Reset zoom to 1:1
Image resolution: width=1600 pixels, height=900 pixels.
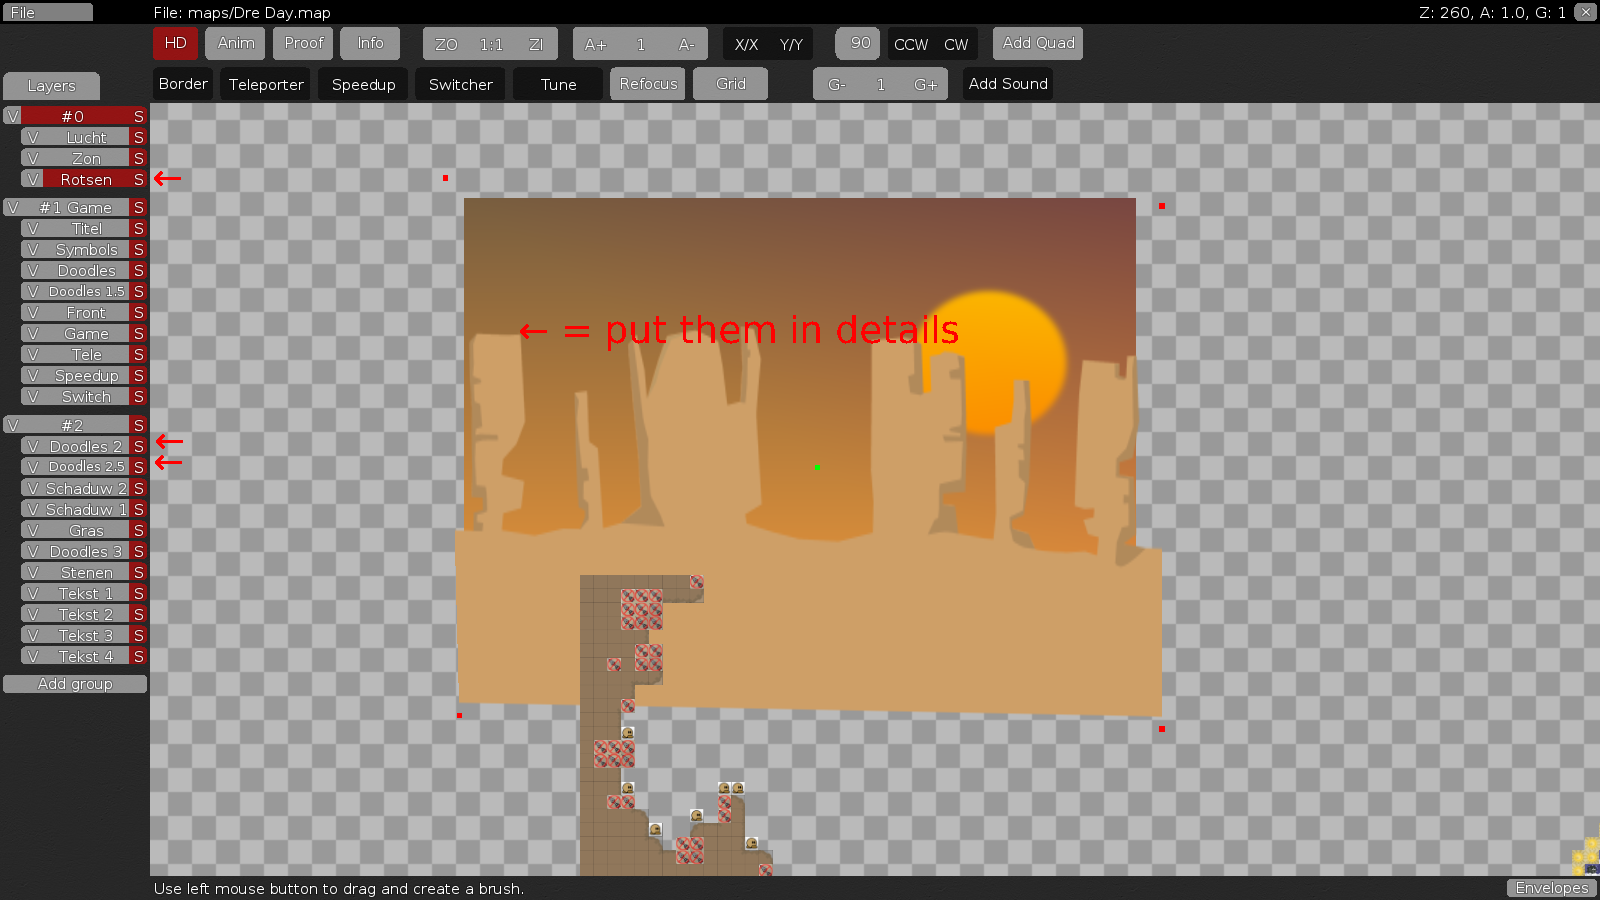[x=490, y=43]
